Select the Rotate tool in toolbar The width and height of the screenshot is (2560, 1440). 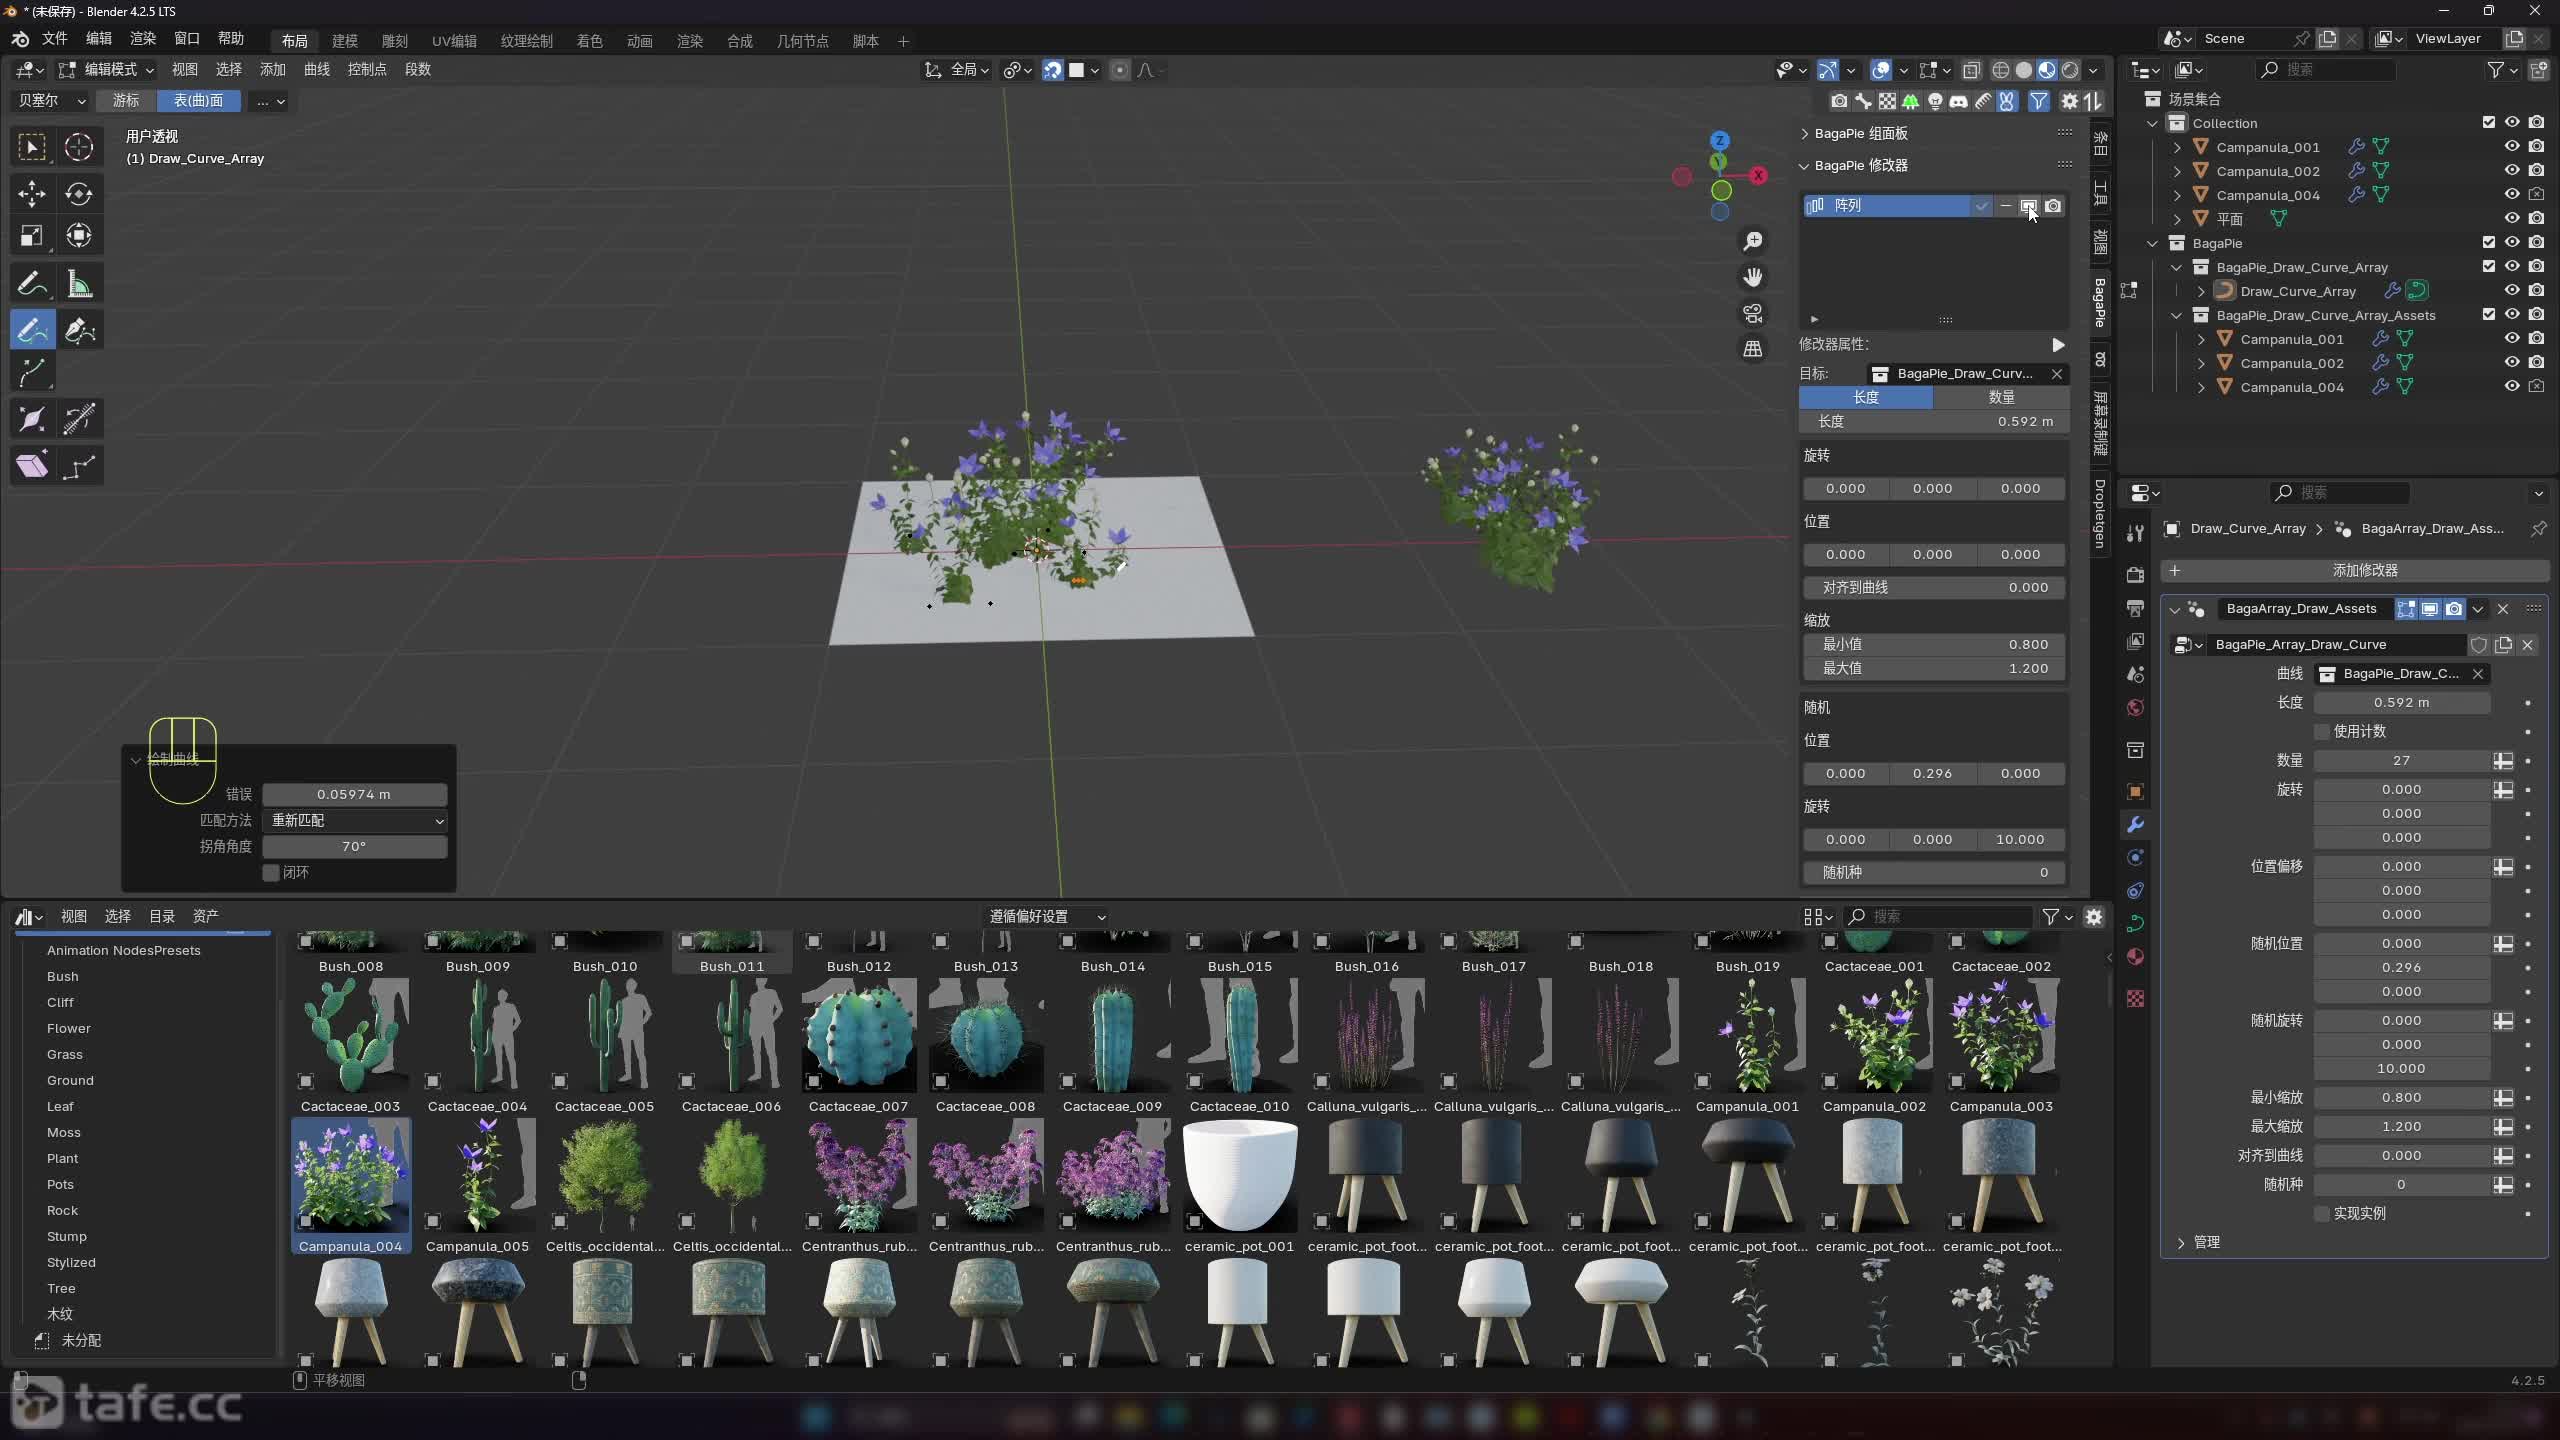[x=79, y=193]
